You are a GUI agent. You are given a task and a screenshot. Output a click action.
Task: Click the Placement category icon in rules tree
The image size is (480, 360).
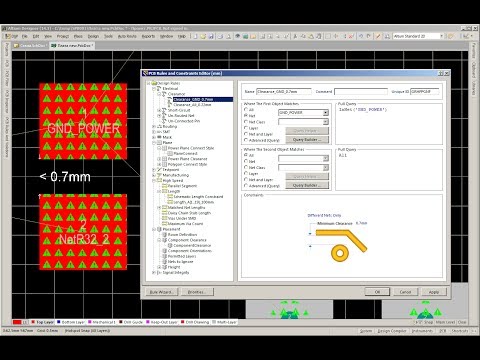(159, 229)
